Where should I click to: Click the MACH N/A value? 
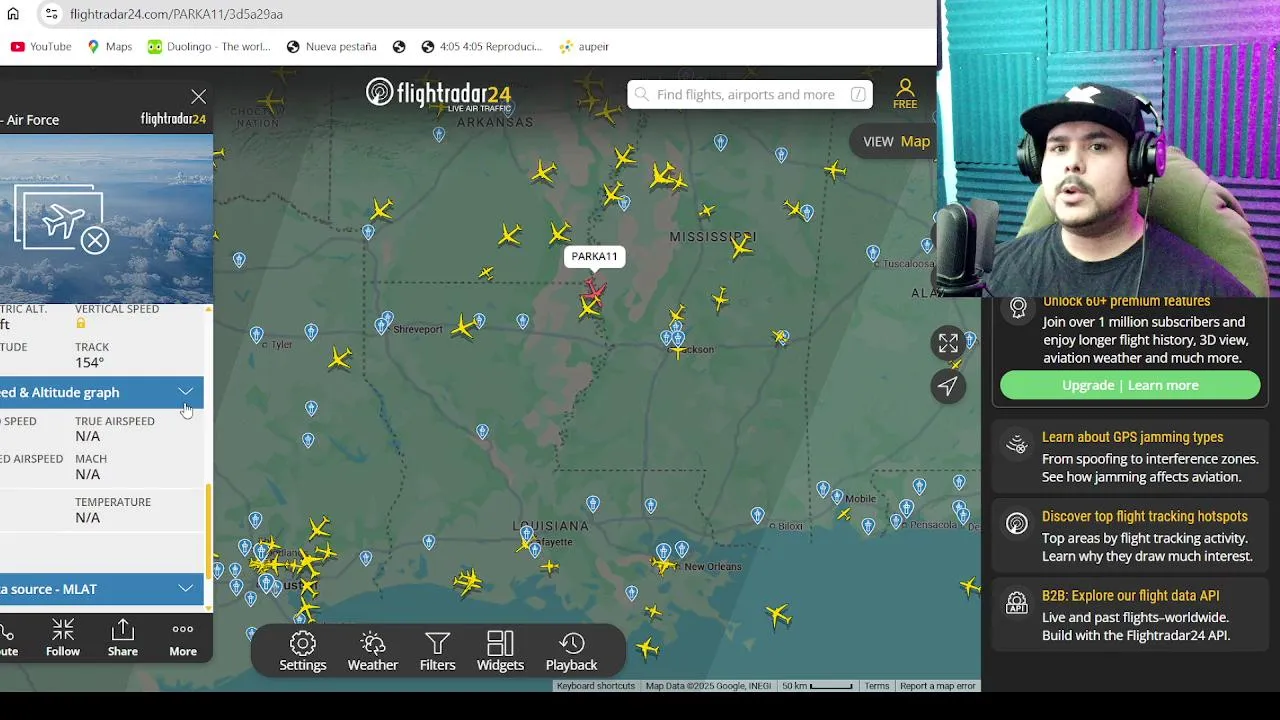(88, 474)
